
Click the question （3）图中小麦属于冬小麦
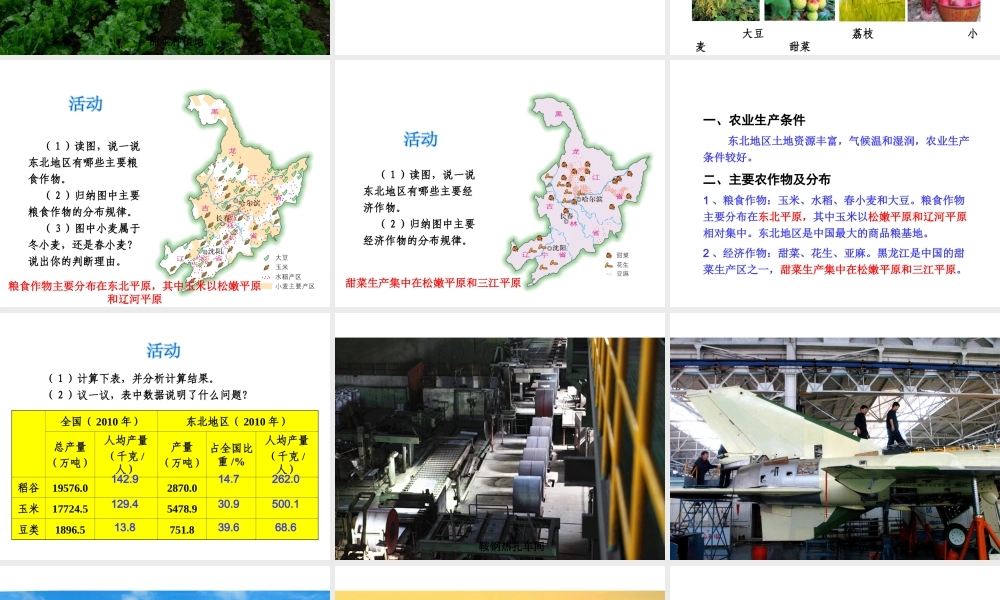click(x=84, y=245)
